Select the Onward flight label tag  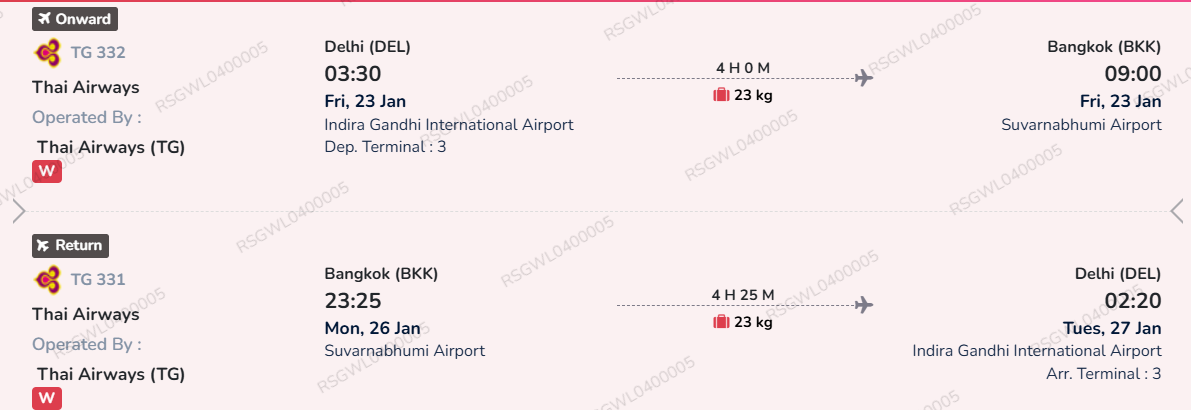pos(75,19)
